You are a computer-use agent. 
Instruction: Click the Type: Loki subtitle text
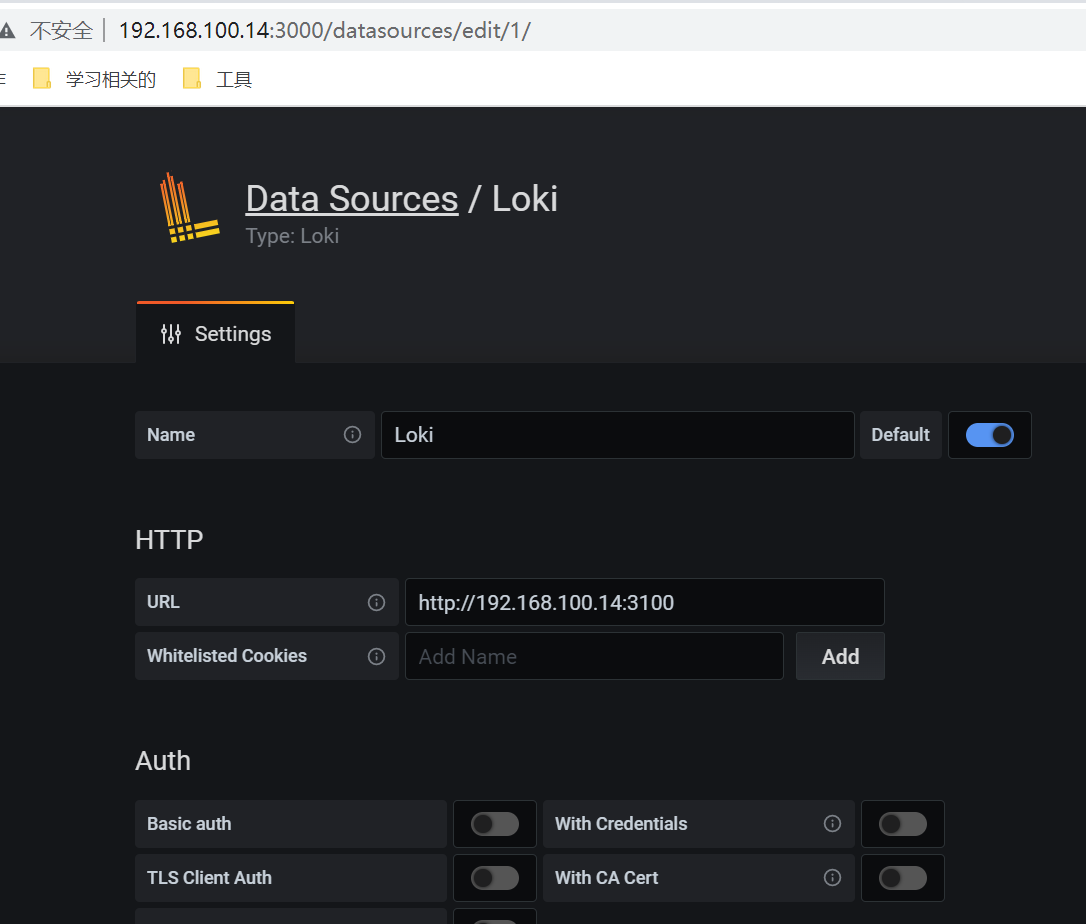(x=292, y=236)
